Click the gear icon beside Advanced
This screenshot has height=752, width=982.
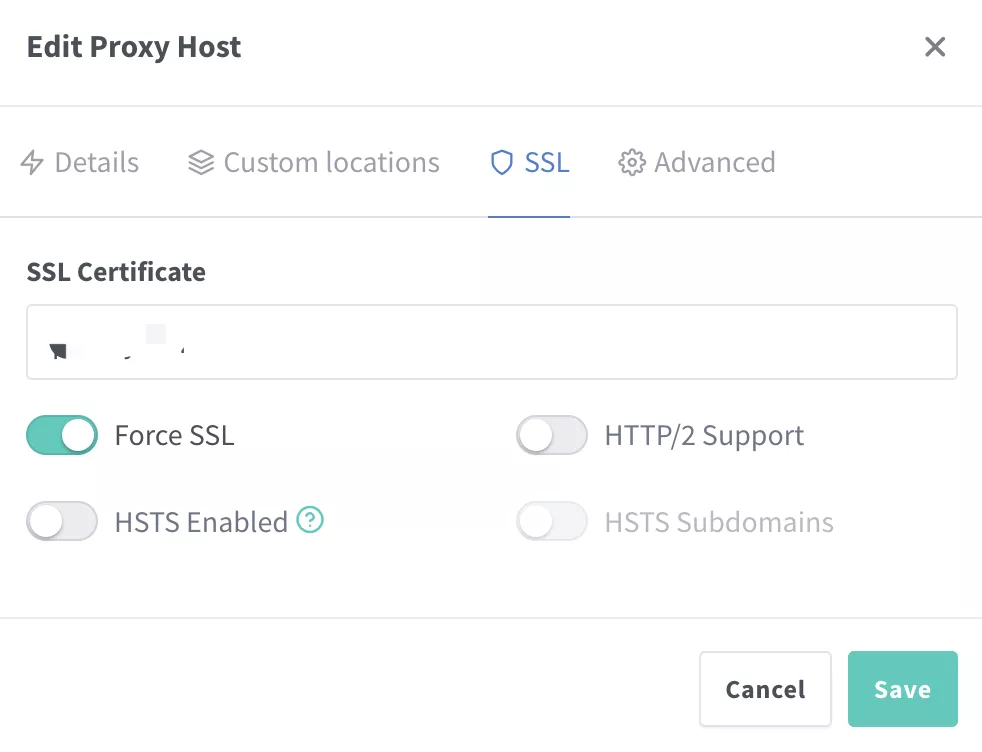(x=631, y=163)
